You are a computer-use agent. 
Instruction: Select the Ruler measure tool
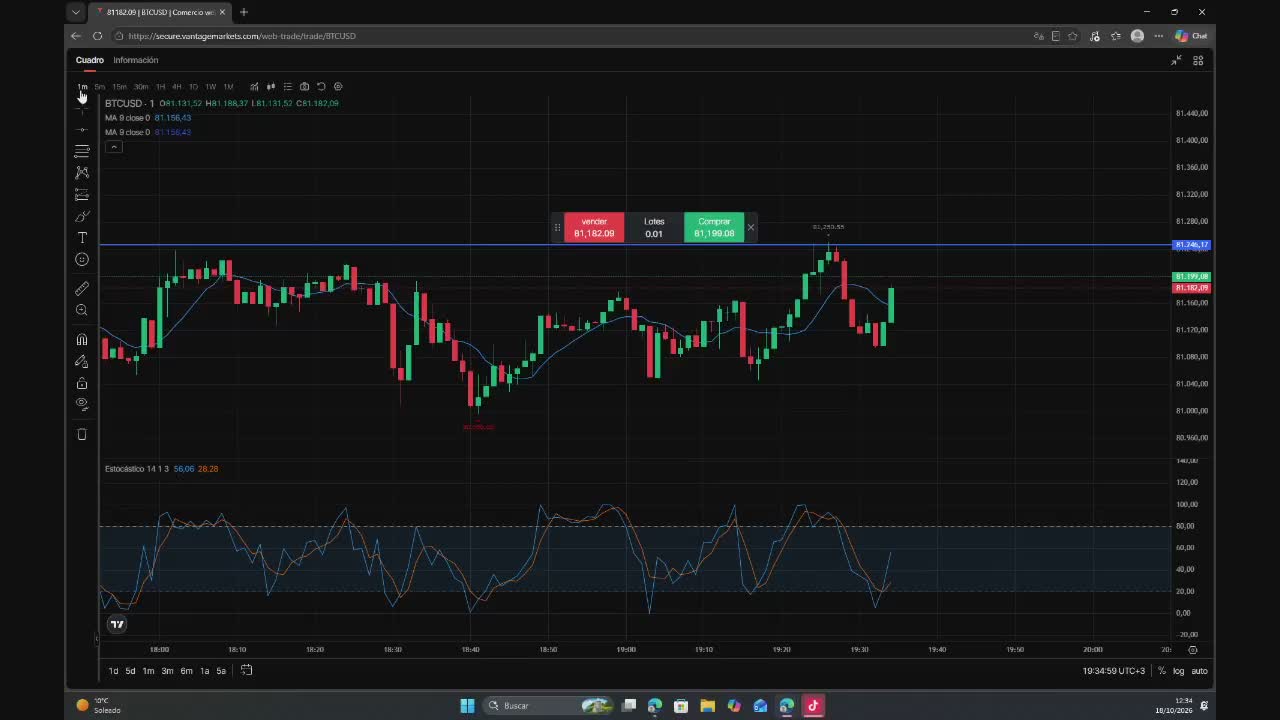82,288
